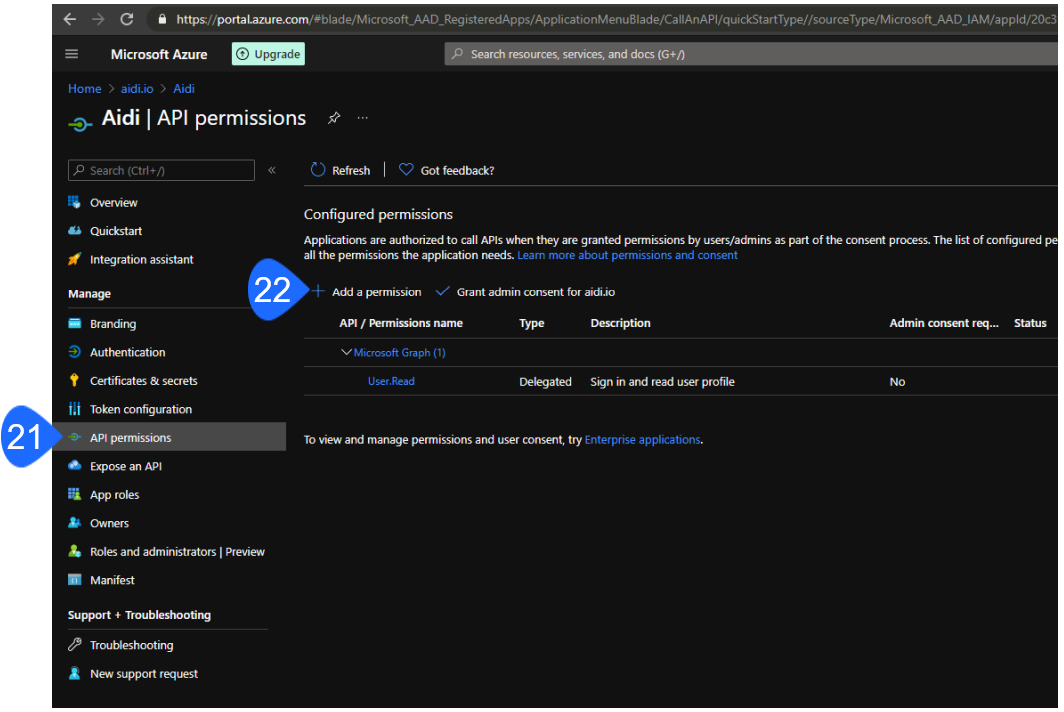Open Learn more about permissions and consent link
The image size is (1064, 712).
click(x=627, y=255)
